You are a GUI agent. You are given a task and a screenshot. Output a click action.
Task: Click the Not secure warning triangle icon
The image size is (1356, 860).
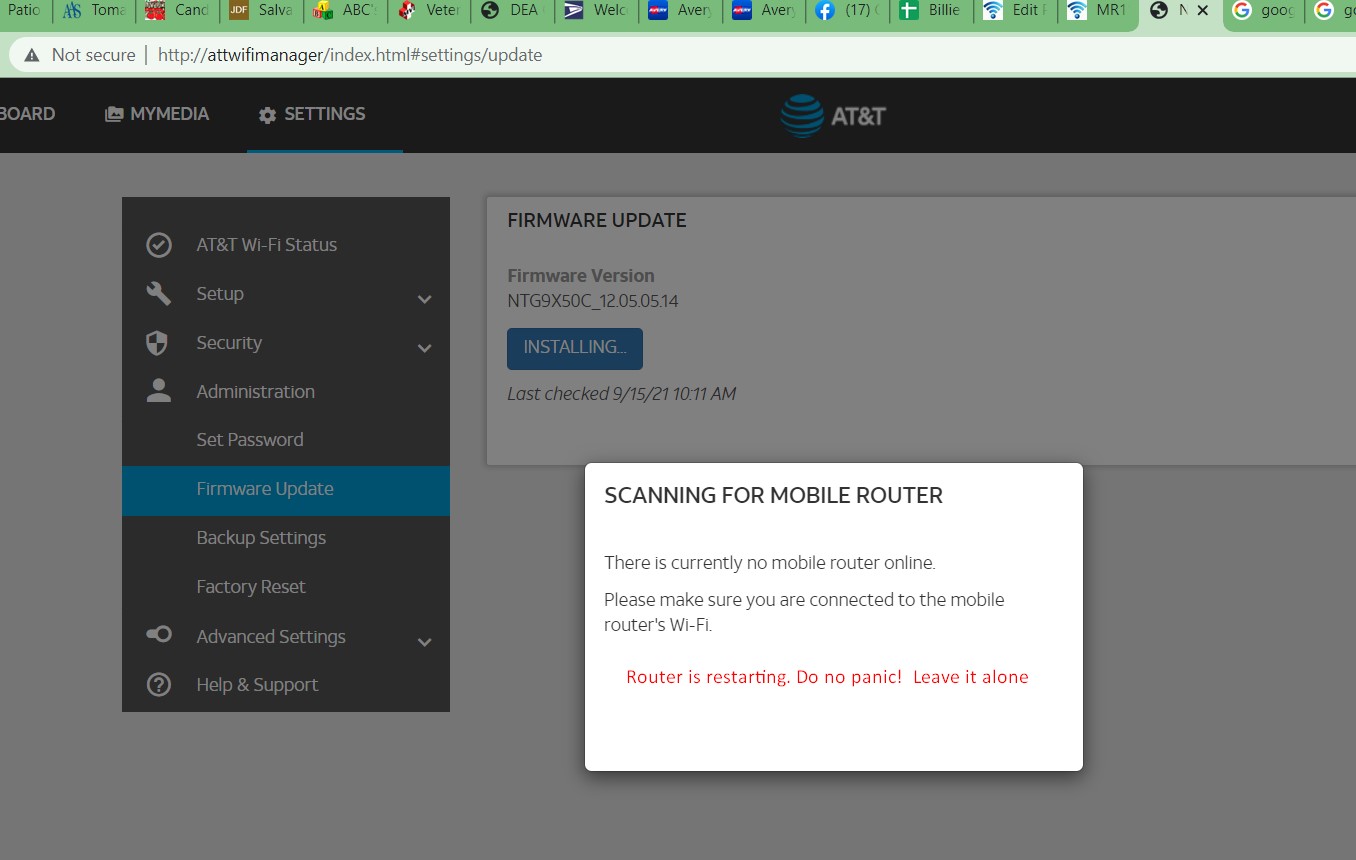(x=32, y=55)
